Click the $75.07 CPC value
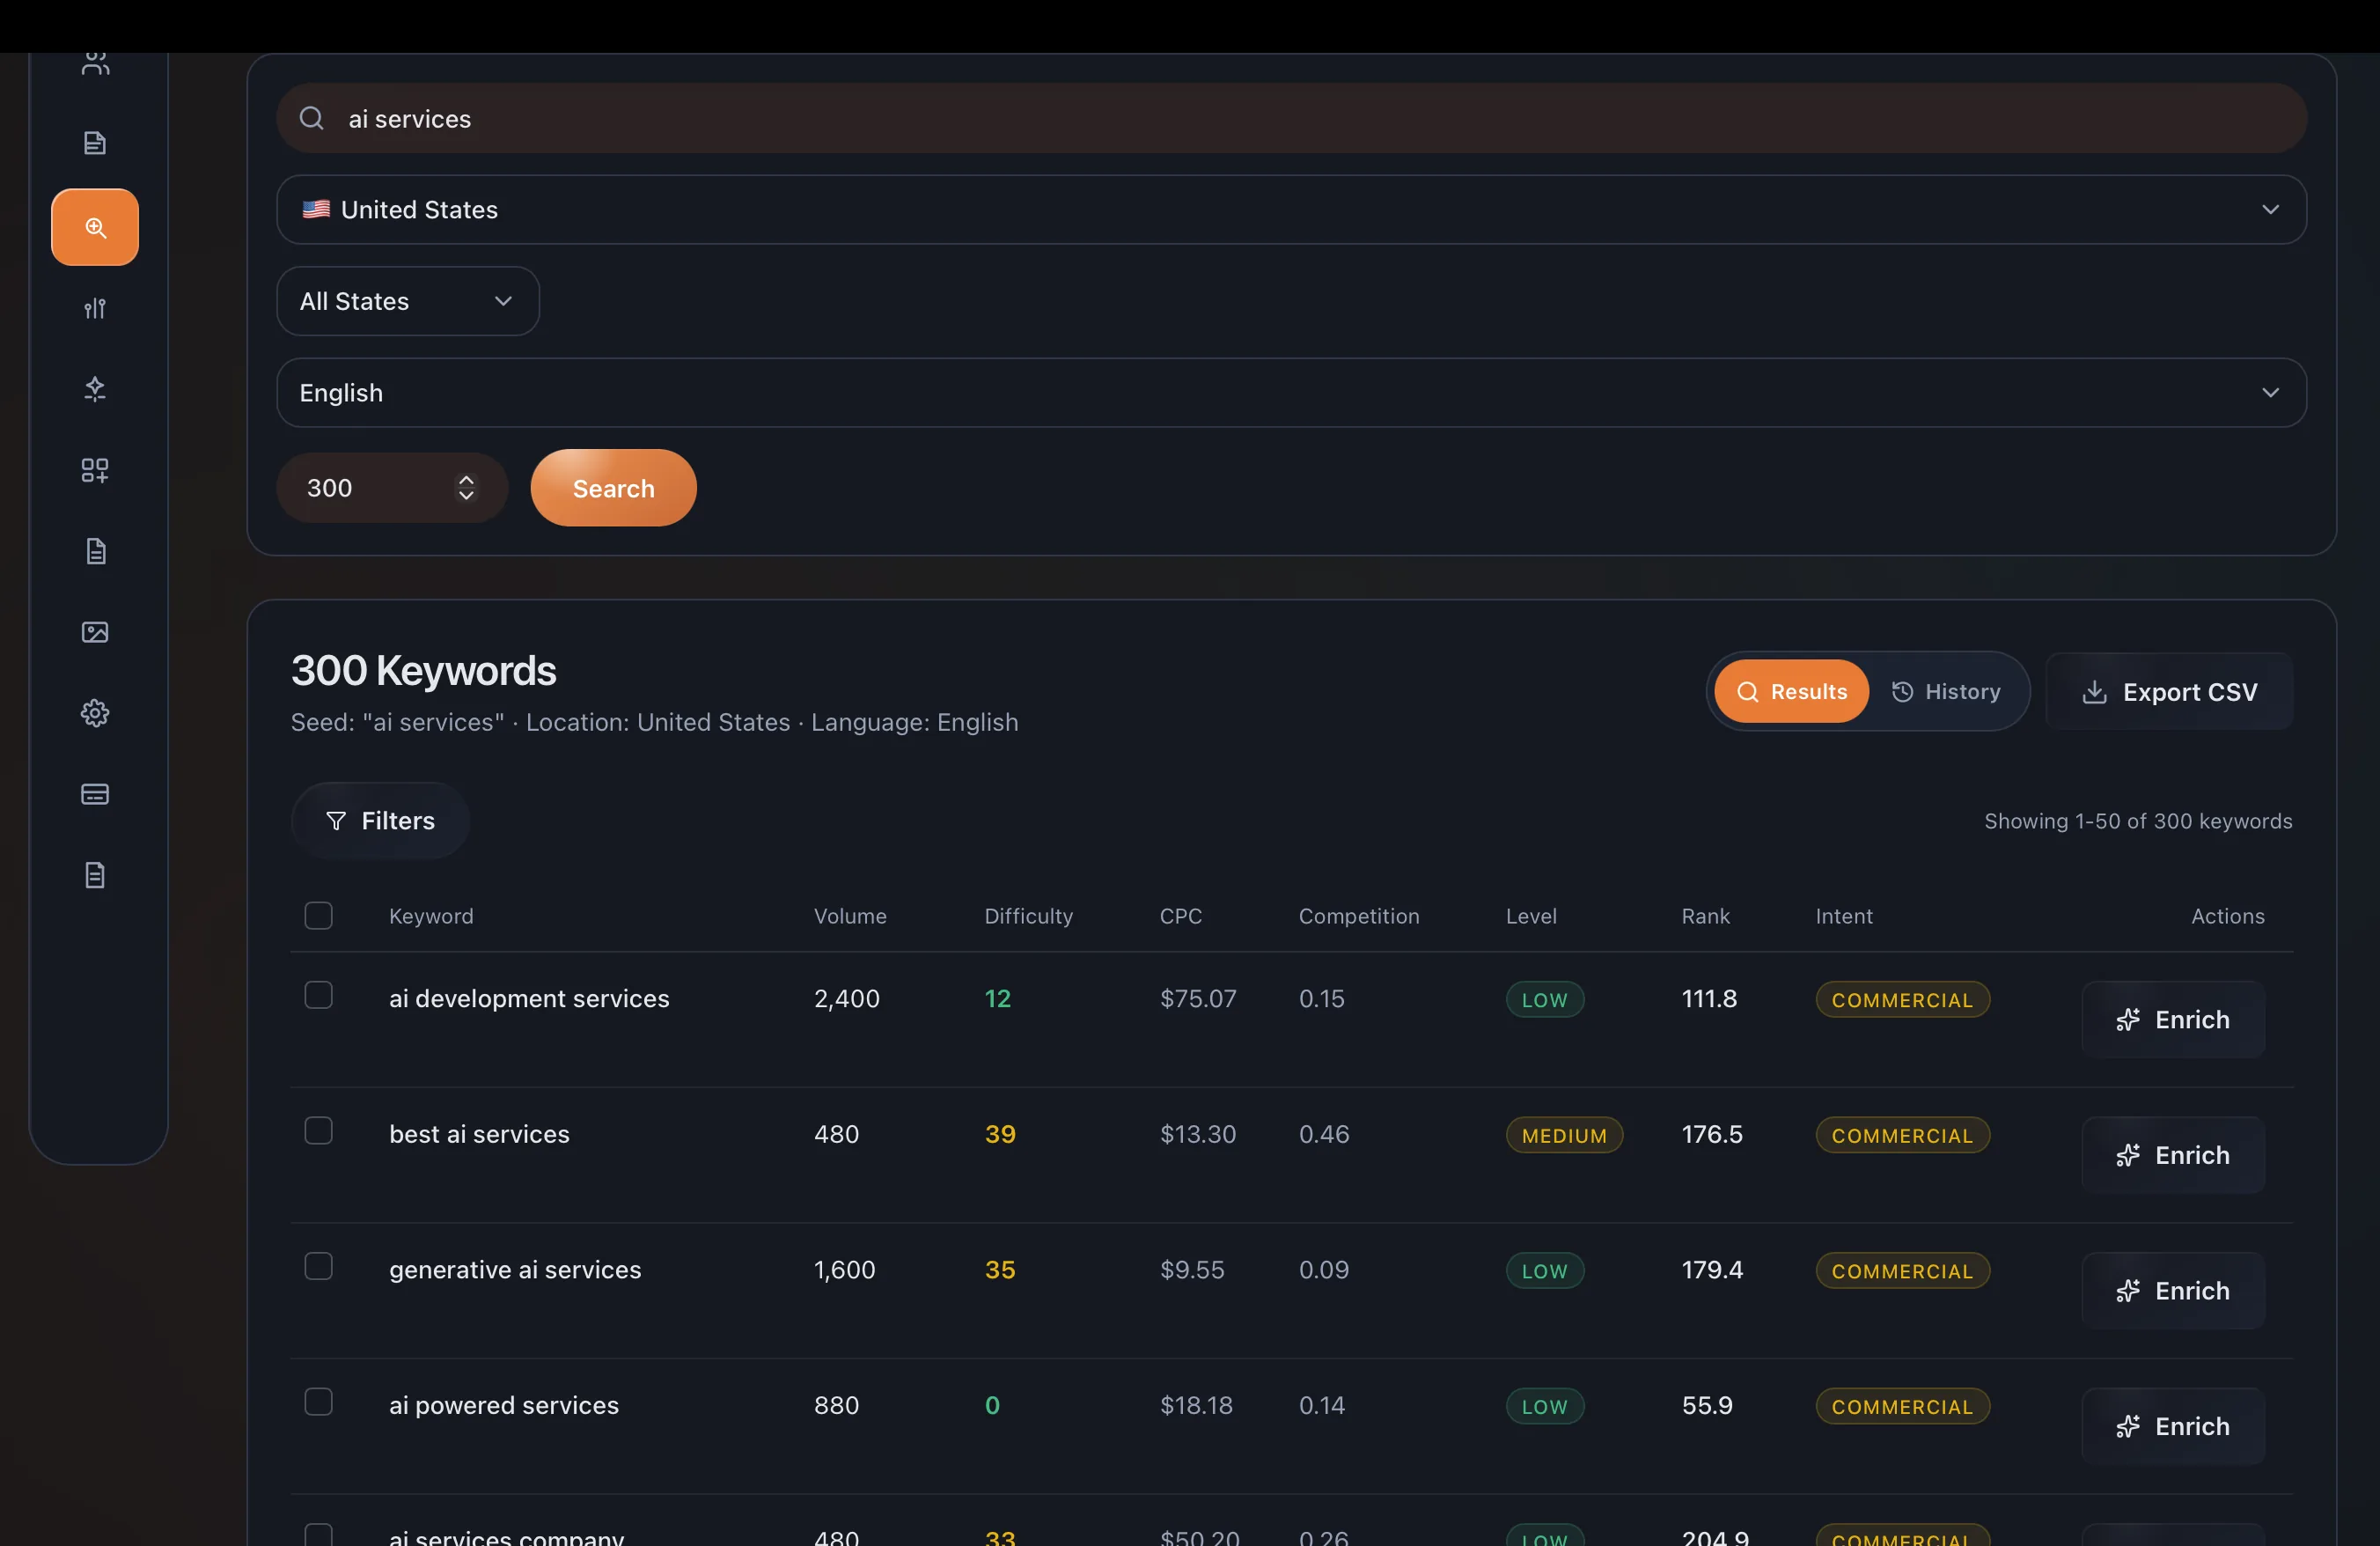The height and width of the screenshot is (1546, 2380). coord(1198,998)
